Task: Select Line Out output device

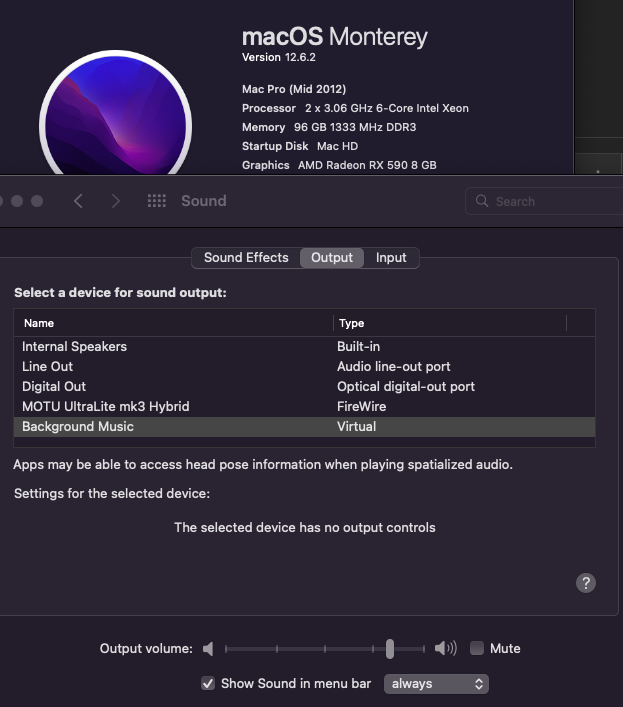Action: [304, 366]
